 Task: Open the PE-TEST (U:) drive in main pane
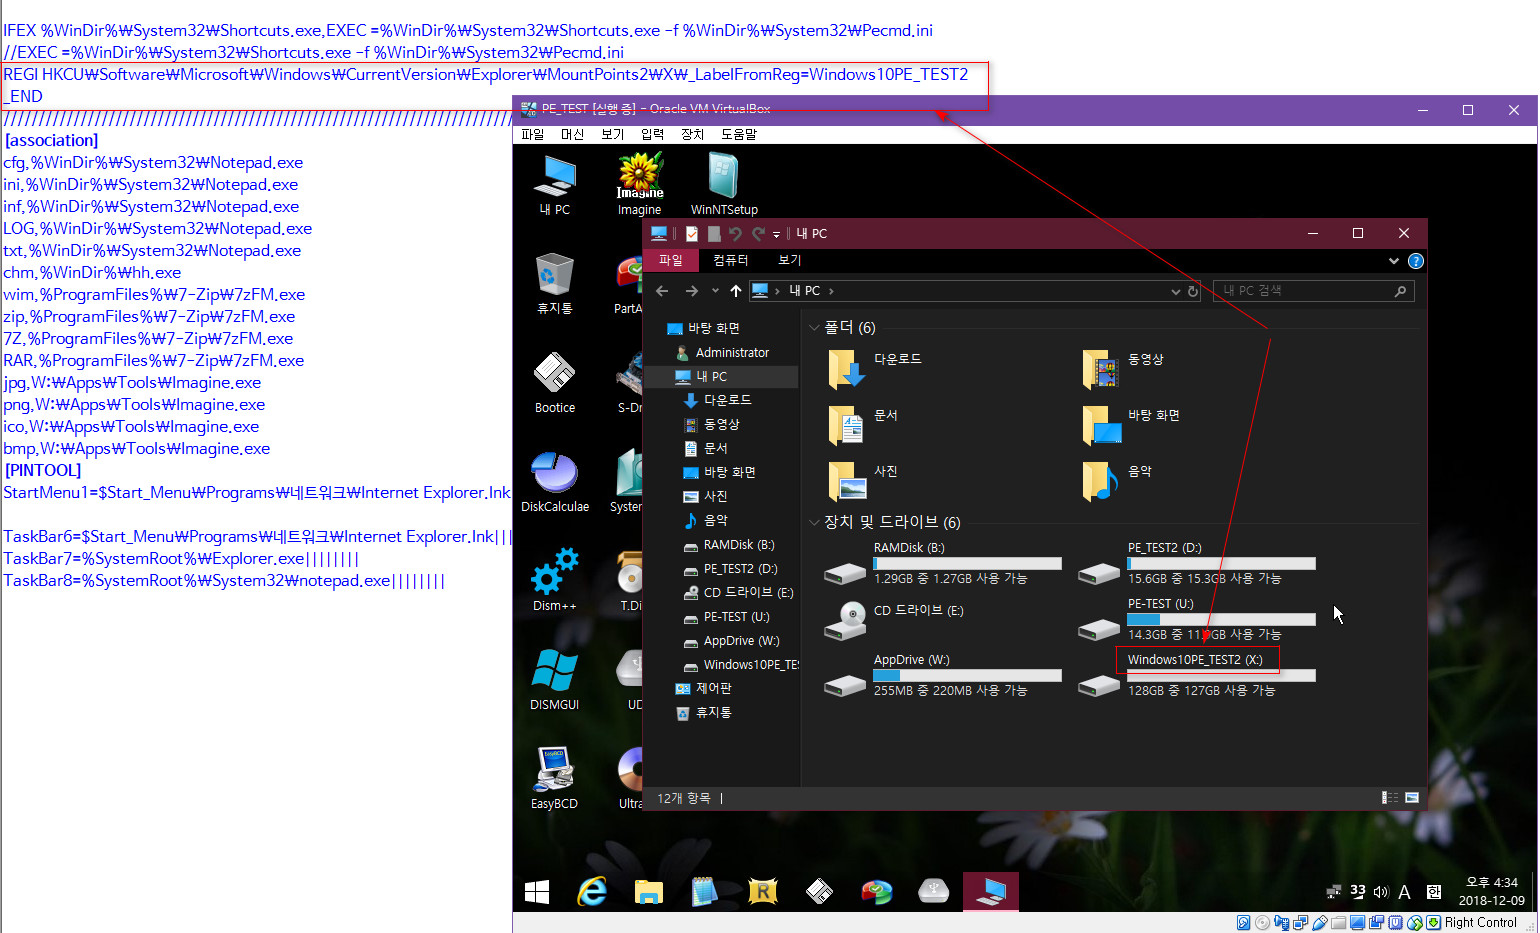[x=1197, y=620]
